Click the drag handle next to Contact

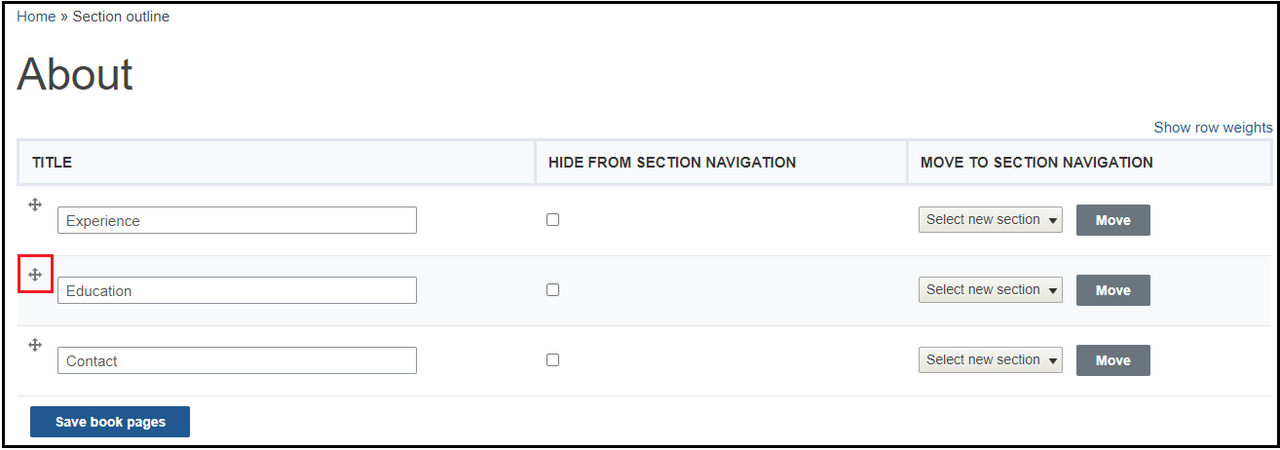click(x=35, y=345)
